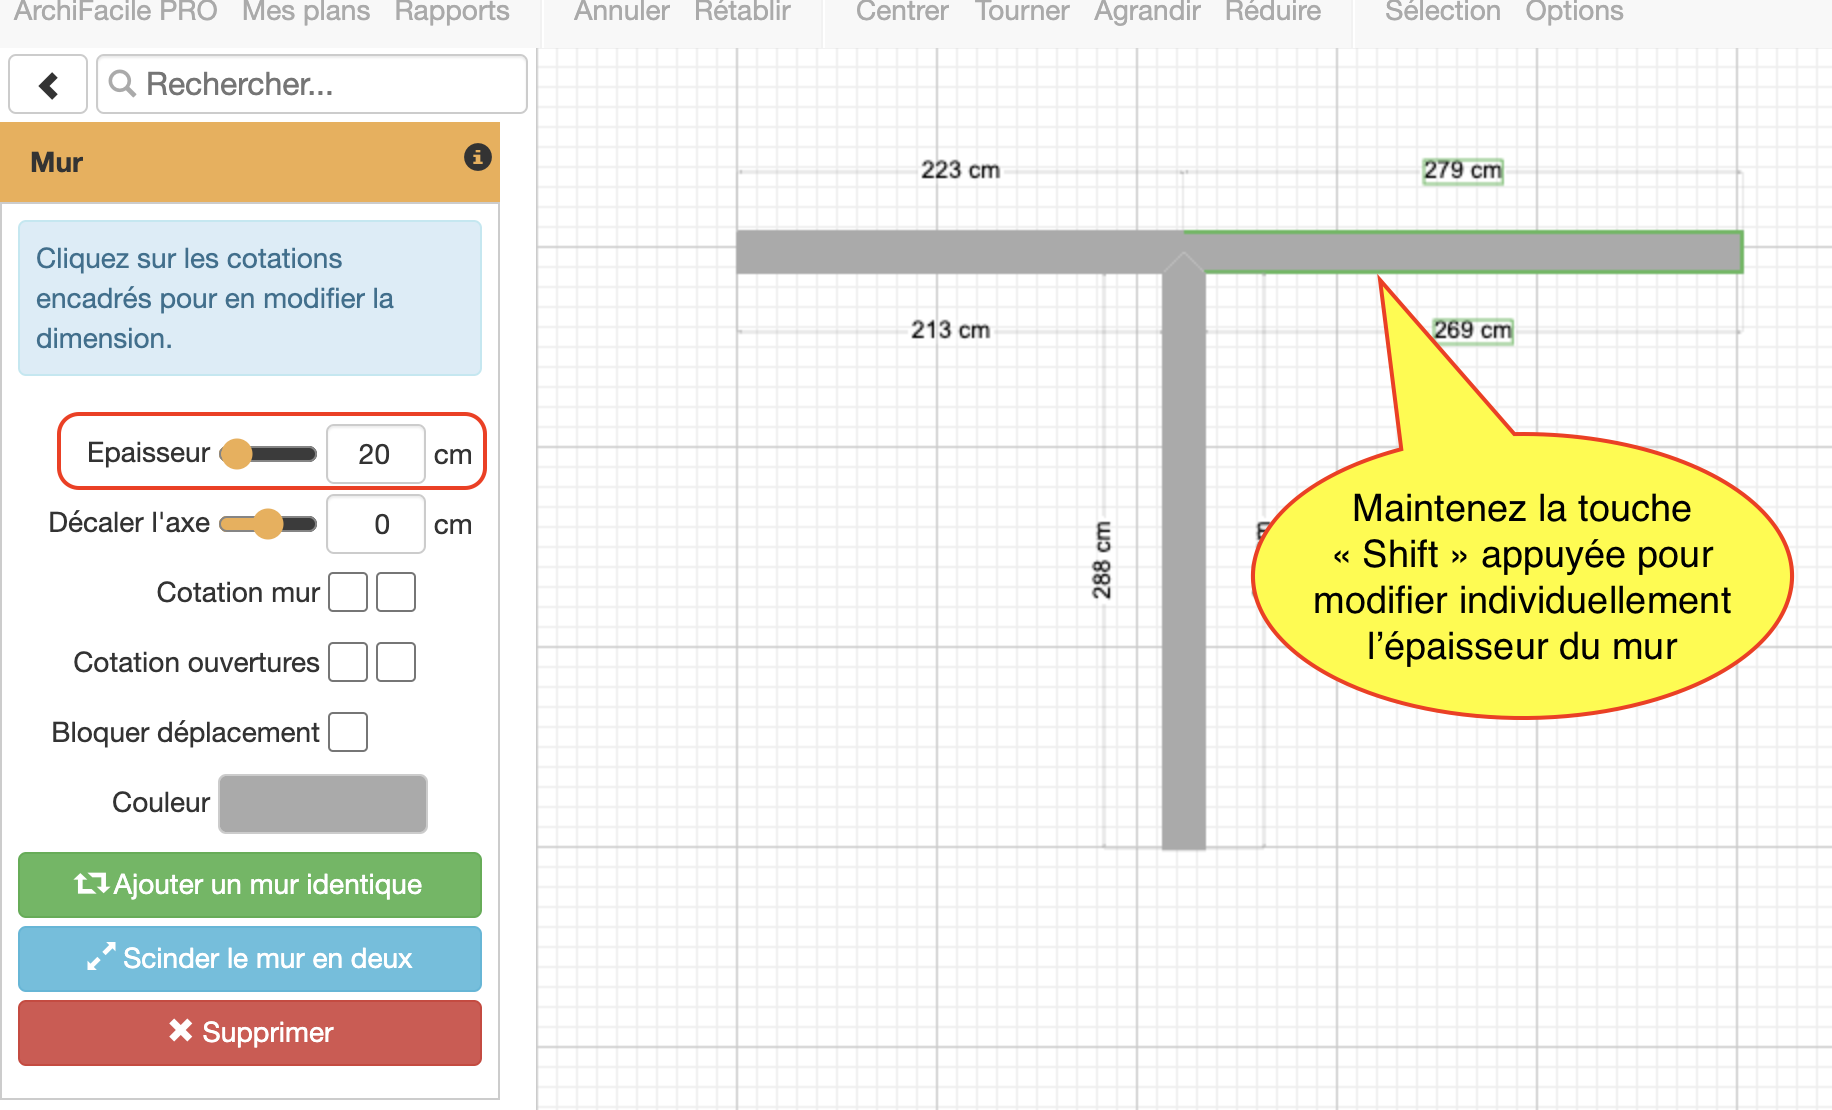The width and height of the screenshot is (1832, 1110).
Task: Open the Mes plans menu
Action: [x=305, y=12]
